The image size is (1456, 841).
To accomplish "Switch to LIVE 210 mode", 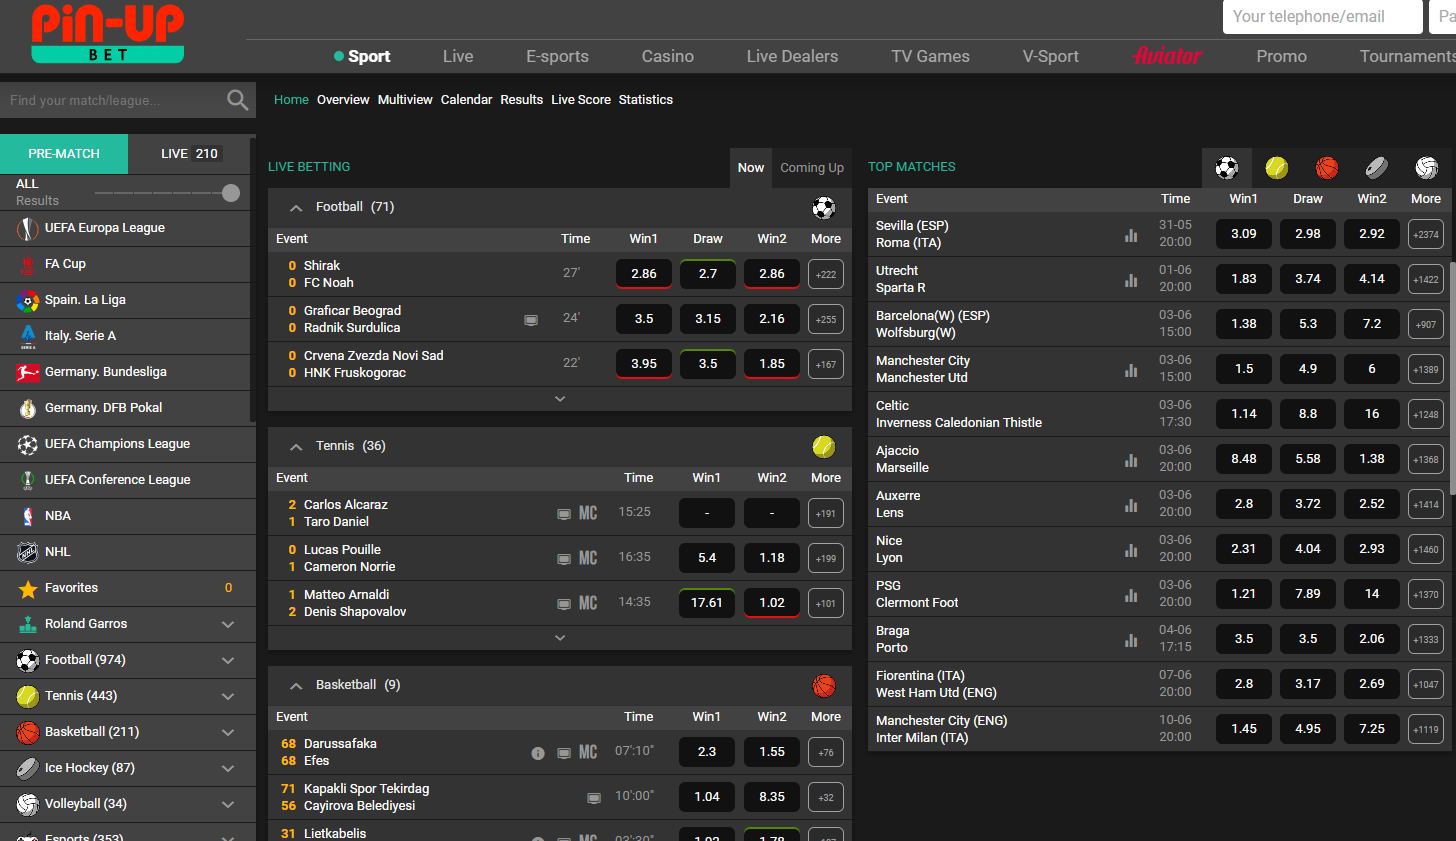I will (190, 154).
